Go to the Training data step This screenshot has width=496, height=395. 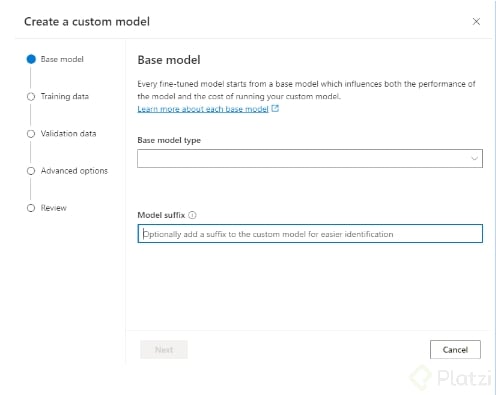click(x=65, y=97)
